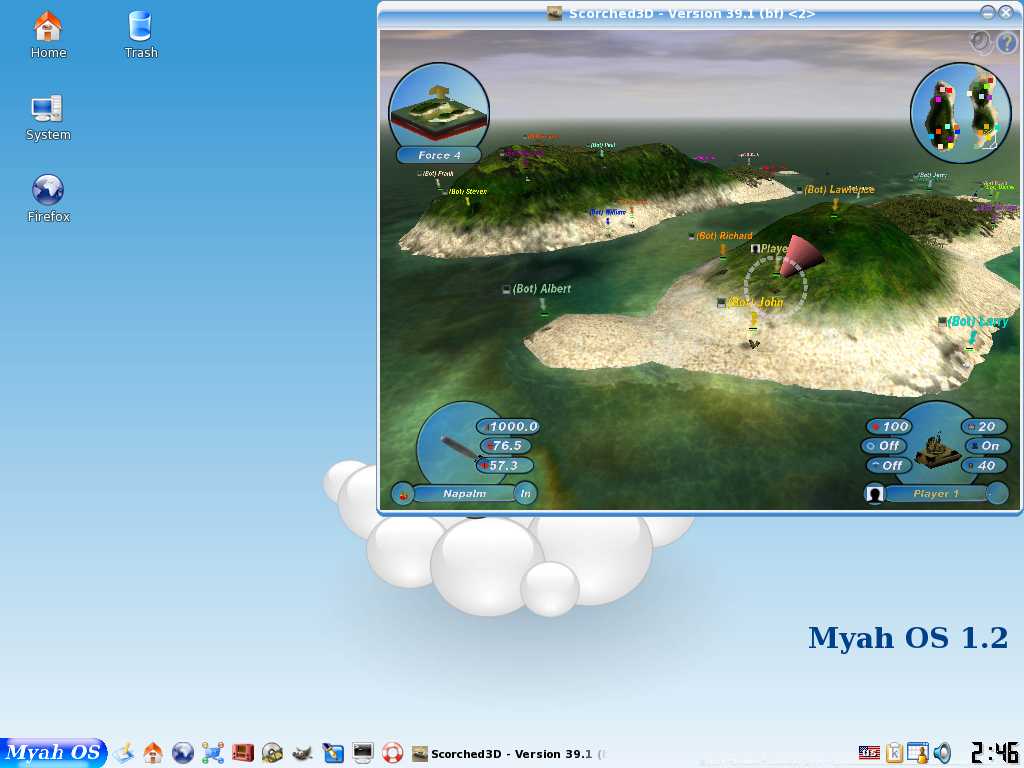Click the taskbar clock
This screenshot has height=768, width=1024.
click(x=993, y=752)
